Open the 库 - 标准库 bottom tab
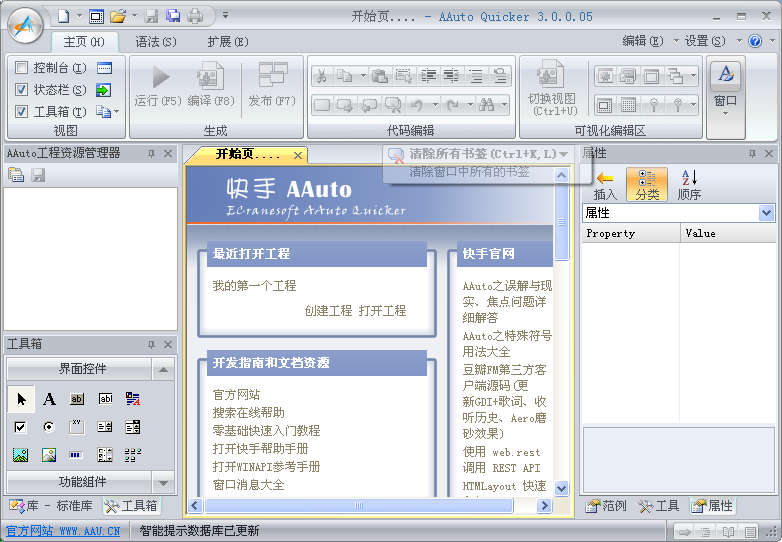 click(51, 506)
